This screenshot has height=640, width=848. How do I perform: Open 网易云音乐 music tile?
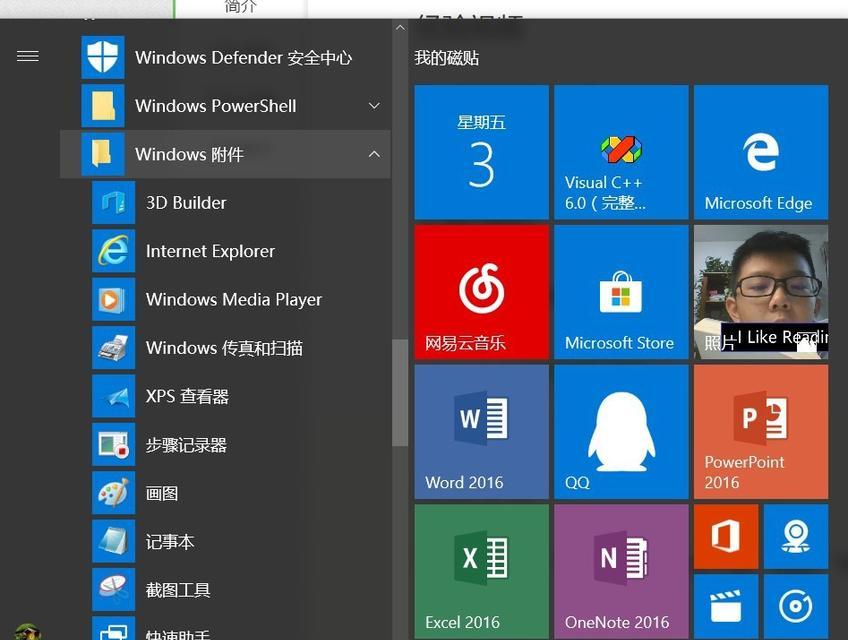click(481, 292)
